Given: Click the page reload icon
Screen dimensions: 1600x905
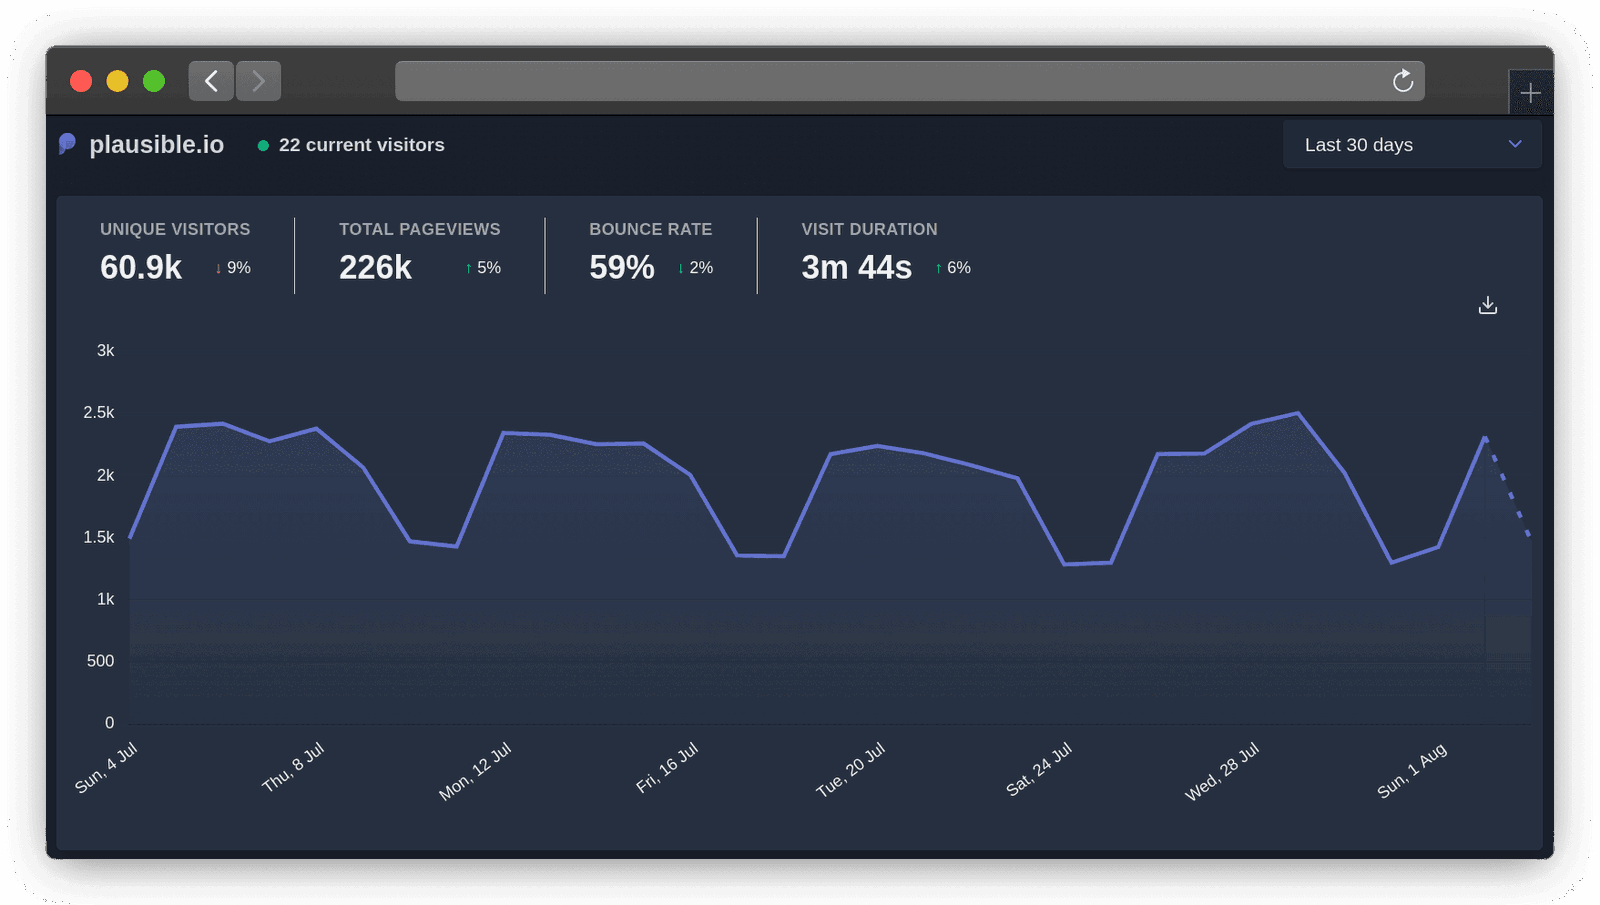Looking at the screenshot, I should [1403, 80].
